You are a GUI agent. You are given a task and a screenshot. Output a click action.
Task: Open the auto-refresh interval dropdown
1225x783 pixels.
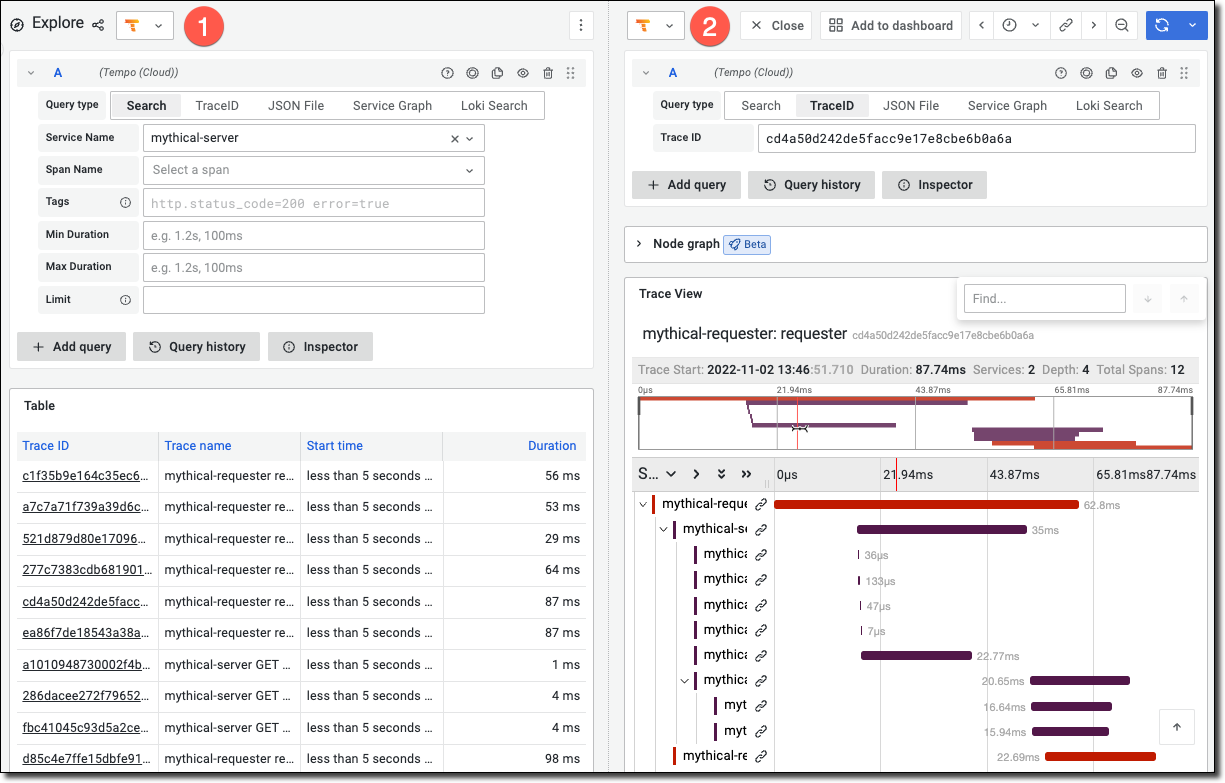click(1191, 25)
